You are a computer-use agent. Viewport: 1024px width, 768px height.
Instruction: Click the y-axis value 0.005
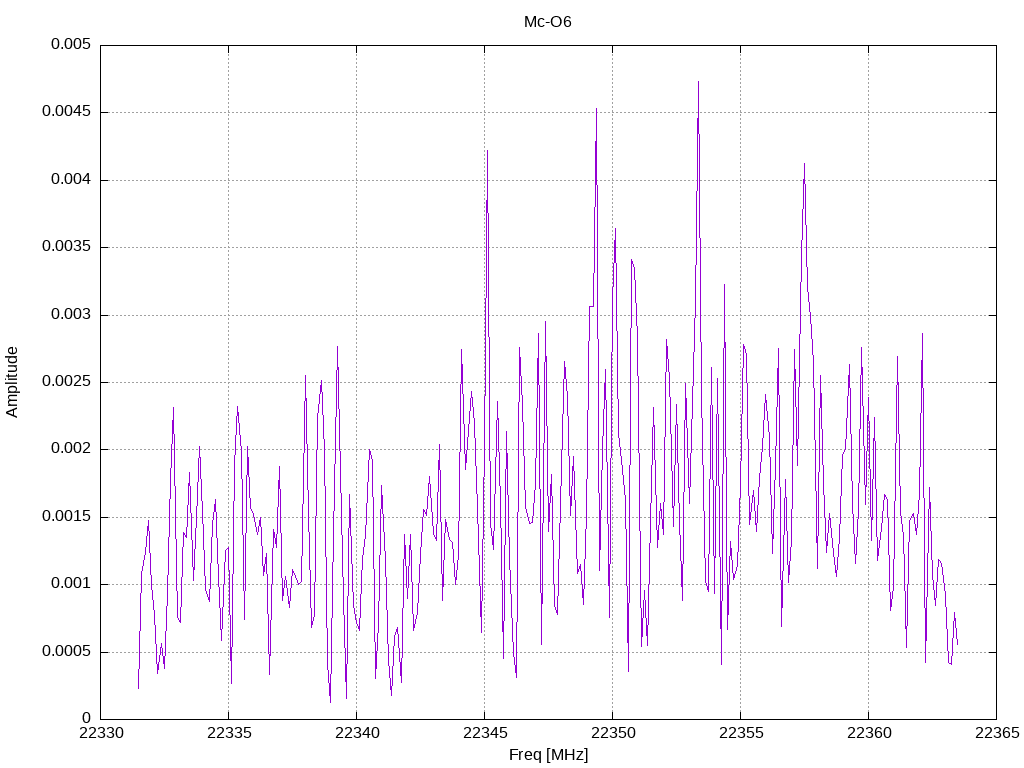click(71, 44)
